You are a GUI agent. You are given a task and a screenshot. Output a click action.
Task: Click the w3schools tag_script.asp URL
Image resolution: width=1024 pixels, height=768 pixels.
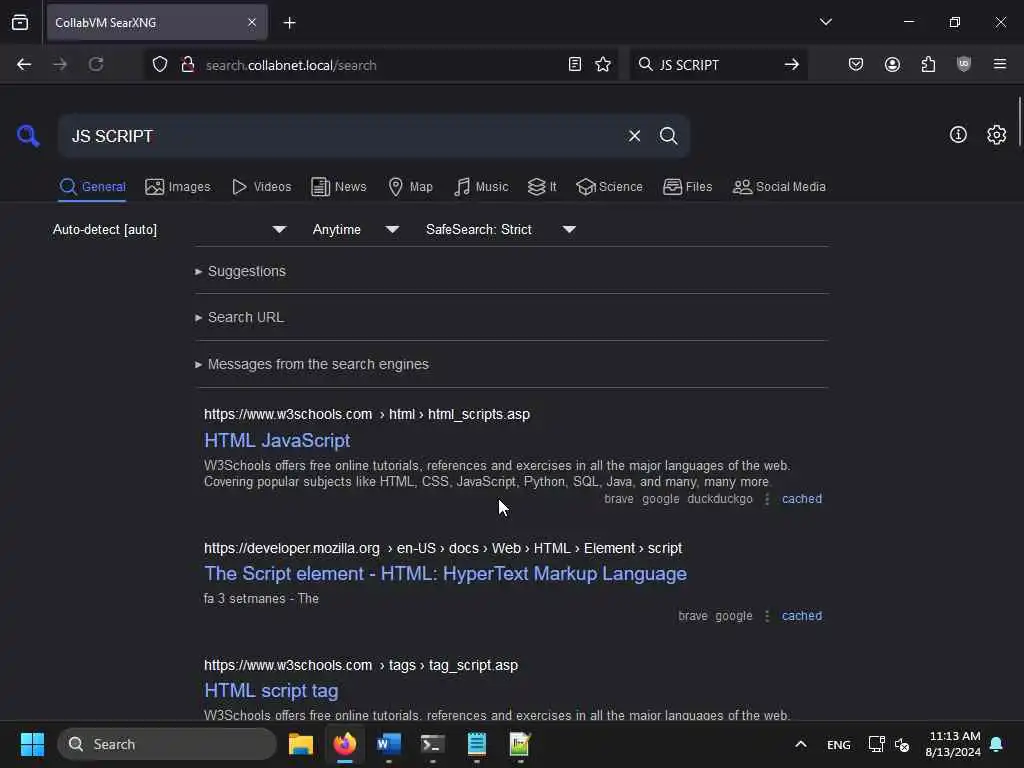coord(361,665)
